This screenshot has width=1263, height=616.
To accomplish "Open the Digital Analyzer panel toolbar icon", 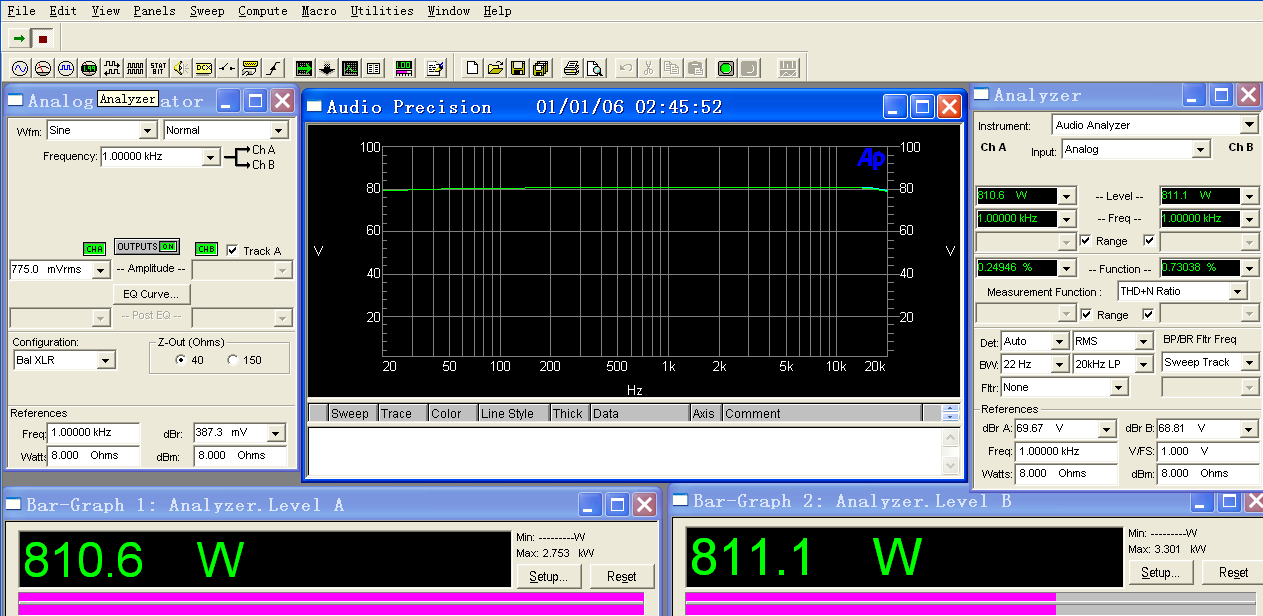I will point(89,68).
